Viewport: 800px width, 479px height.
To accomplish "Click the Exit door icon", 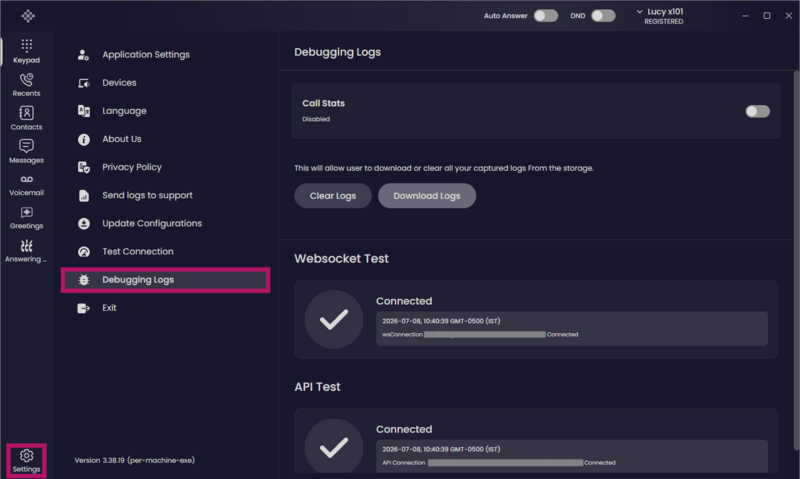I will point(84,308).
